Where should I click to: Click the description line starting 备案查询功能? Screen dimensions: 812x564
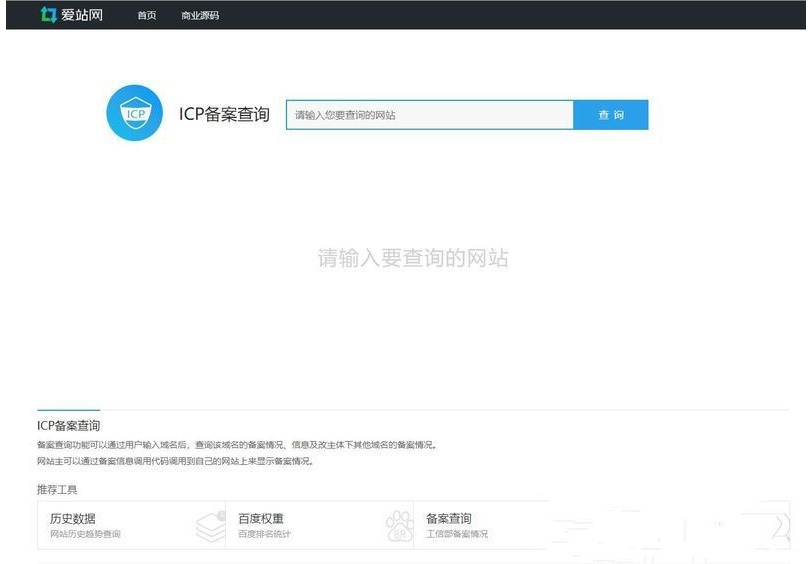[238, 445]
